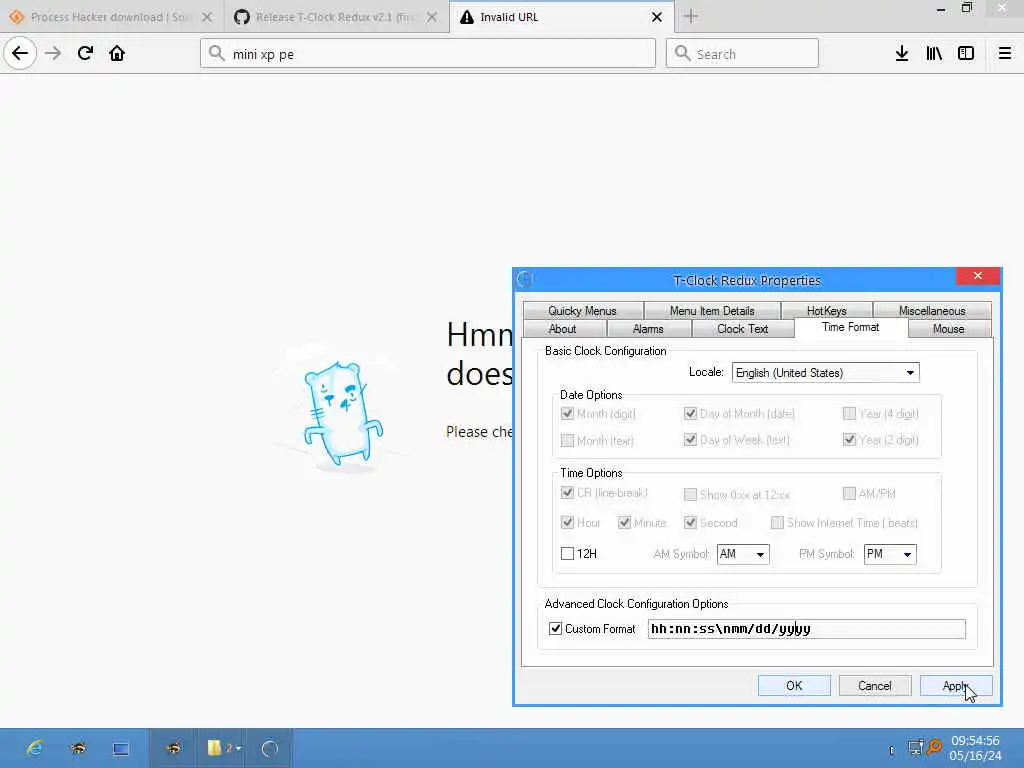Open a new tab with plus button
This screenshot has width=1024, height=768.
691,17
